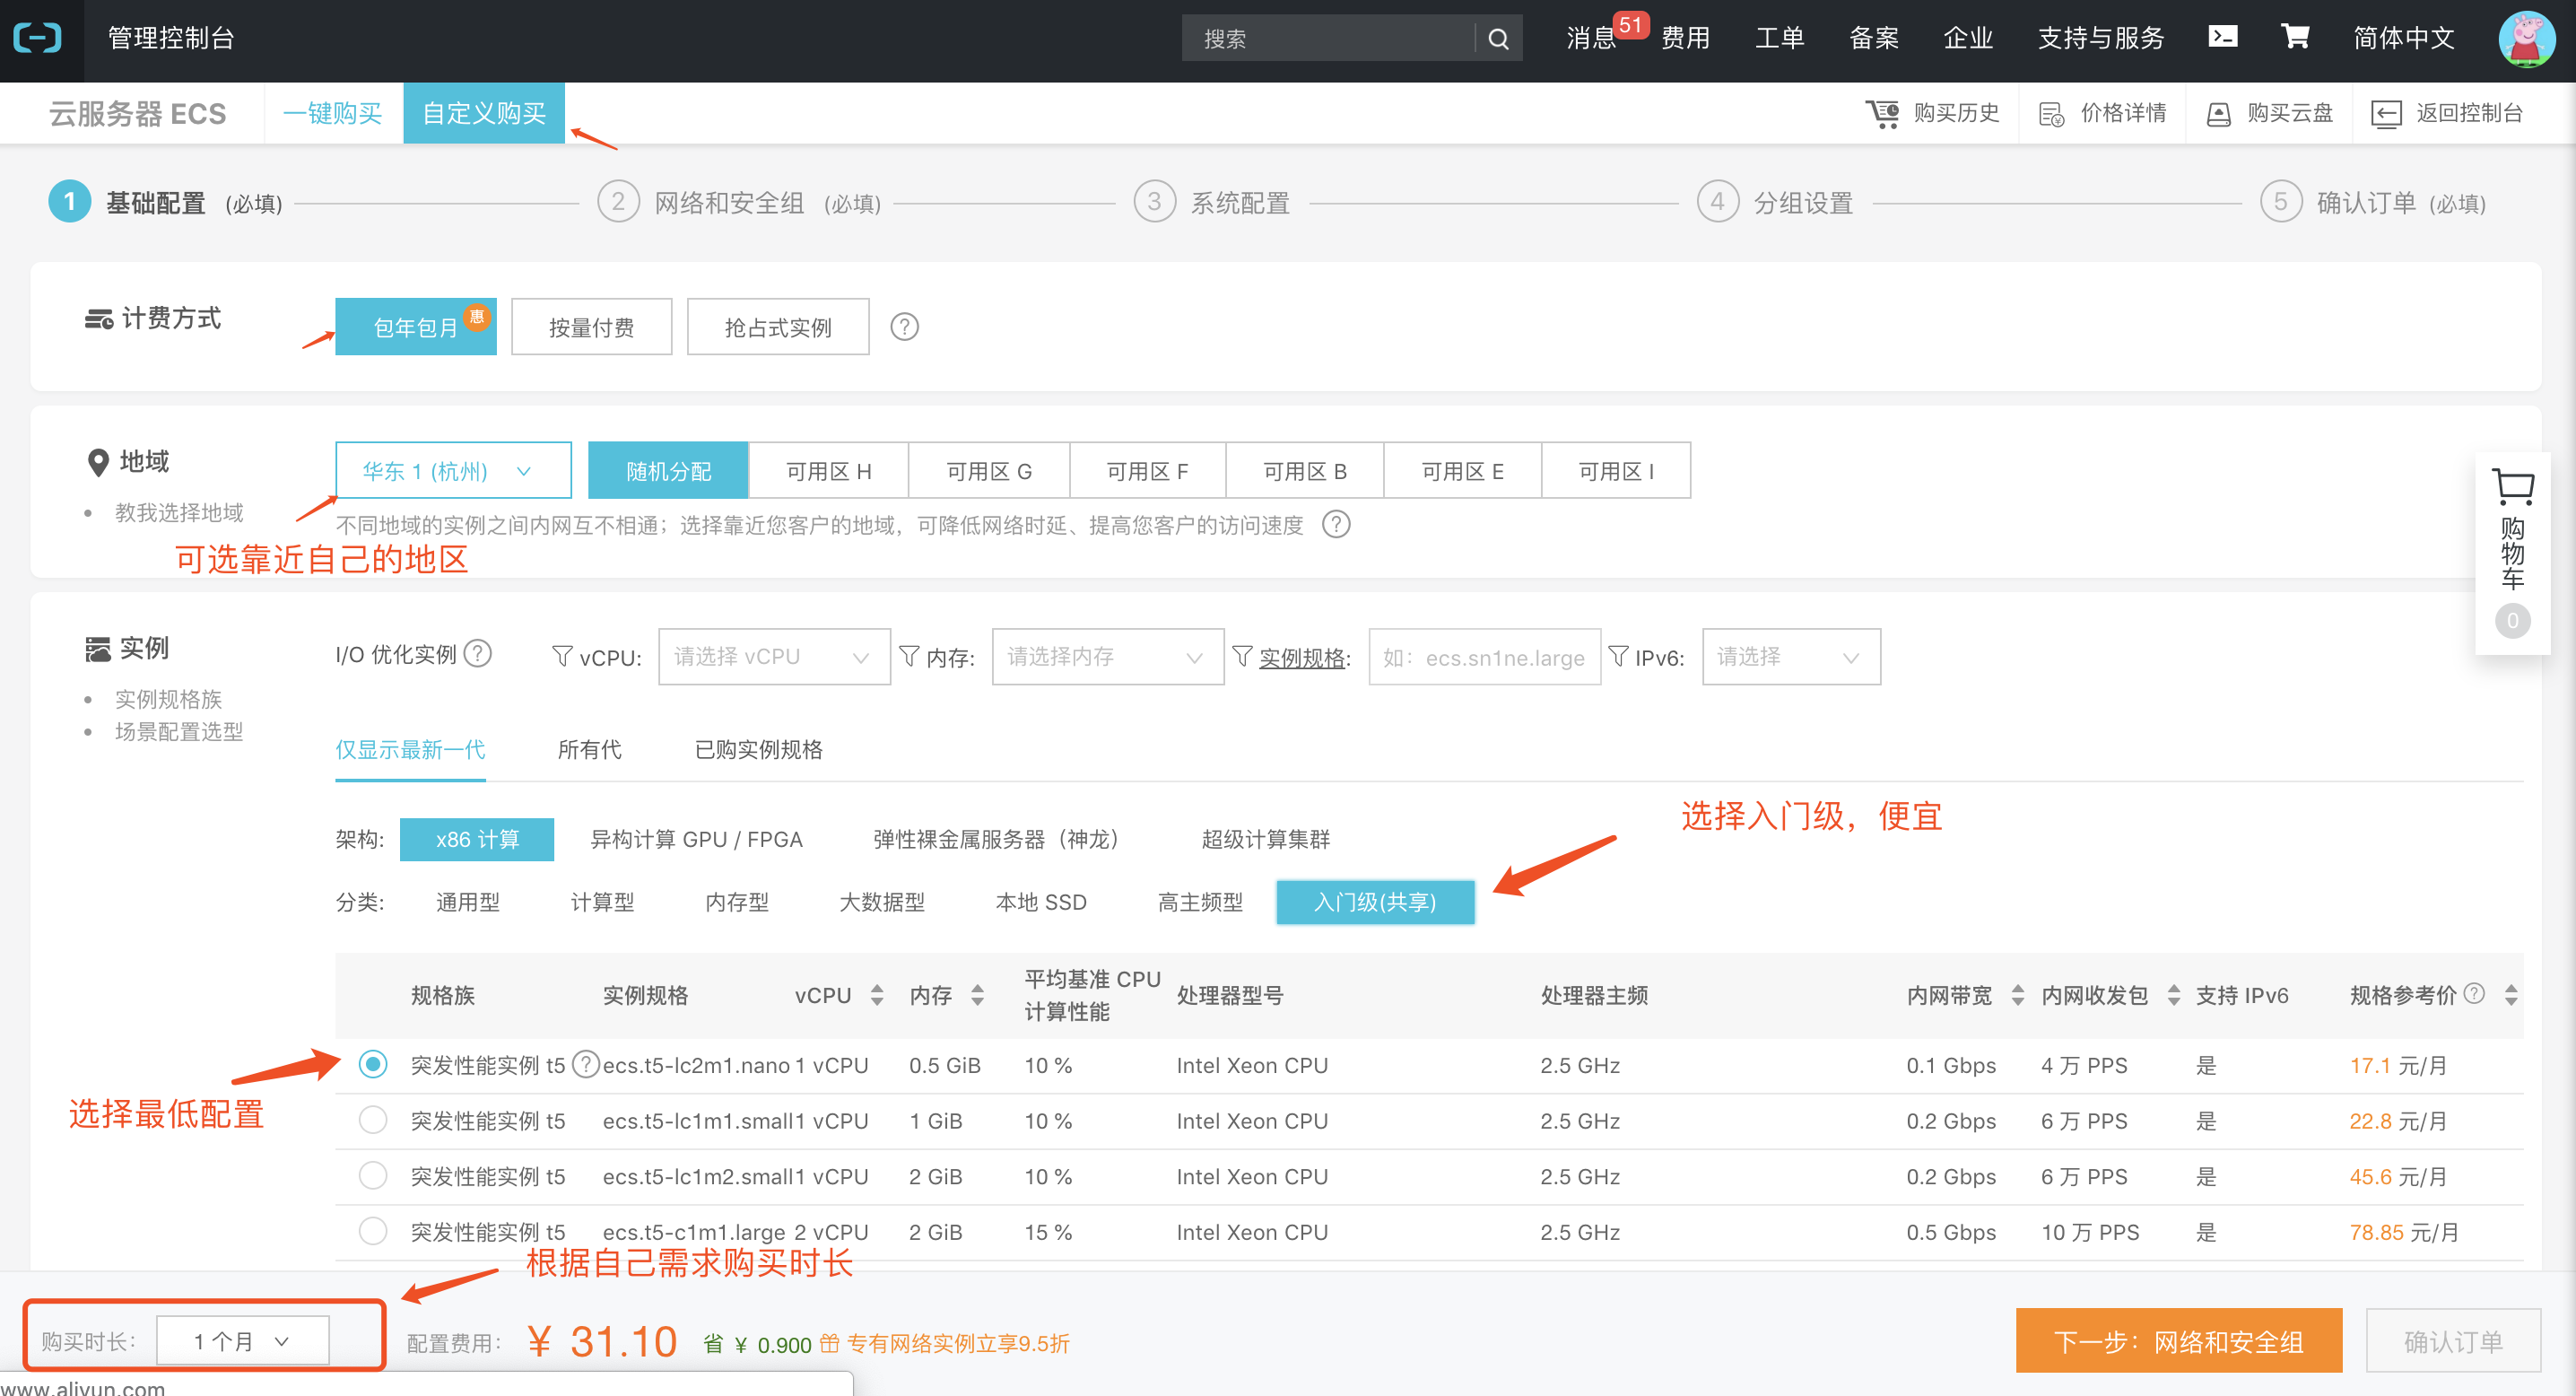The width and height of the screenshot is (2576, 1396).
Task: Select ecs.t5-lc2m1.nano radio button
Action: (x=373, y=1064)
